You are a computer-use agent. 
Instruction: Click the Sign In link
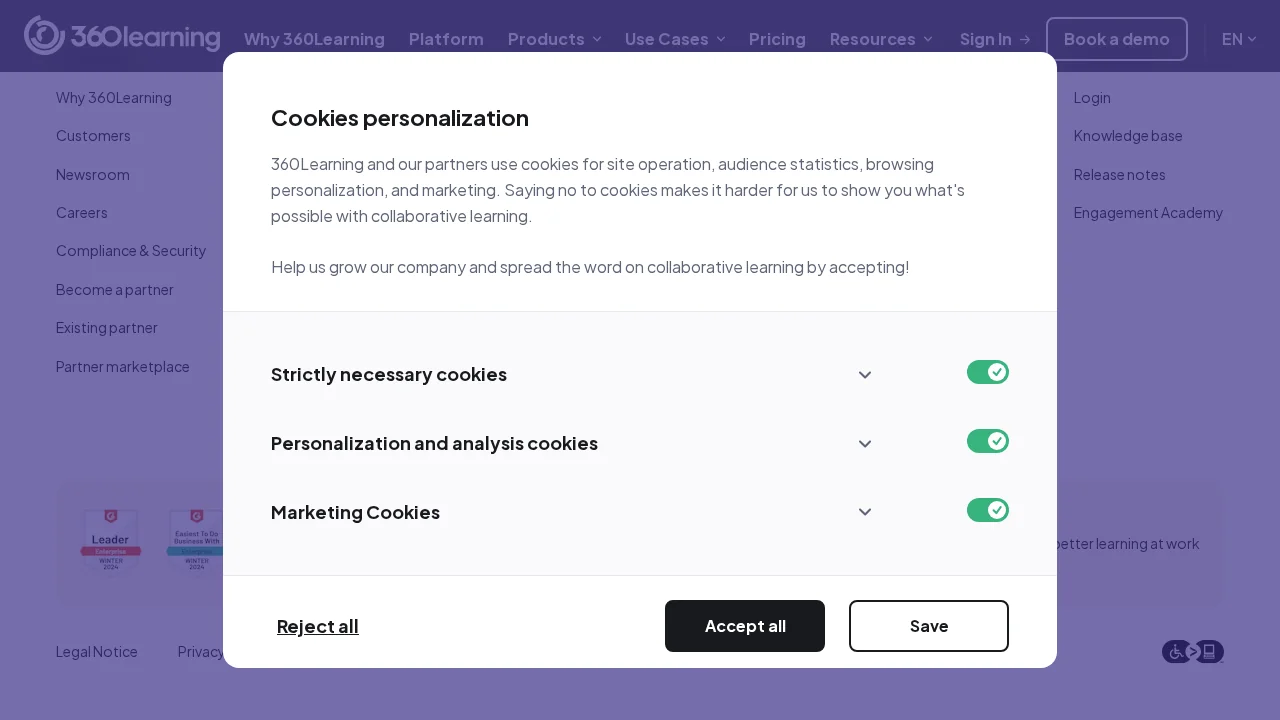[x=994, y=39]
